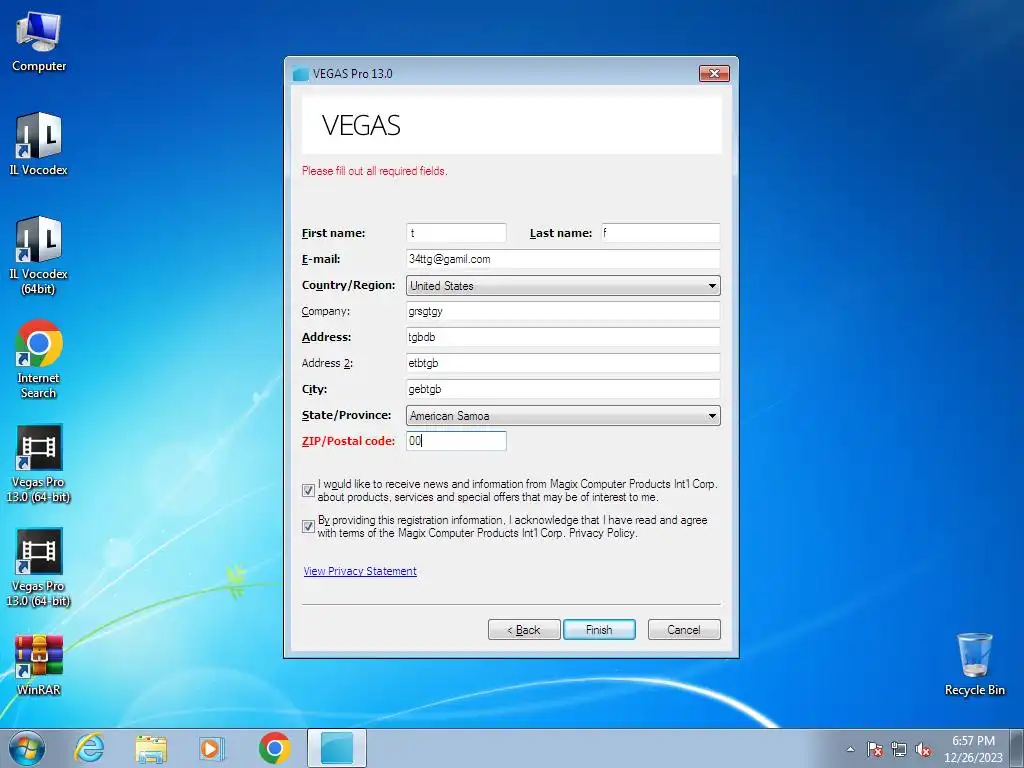
Task: Click the Company input field
Action: click(563, 311)
